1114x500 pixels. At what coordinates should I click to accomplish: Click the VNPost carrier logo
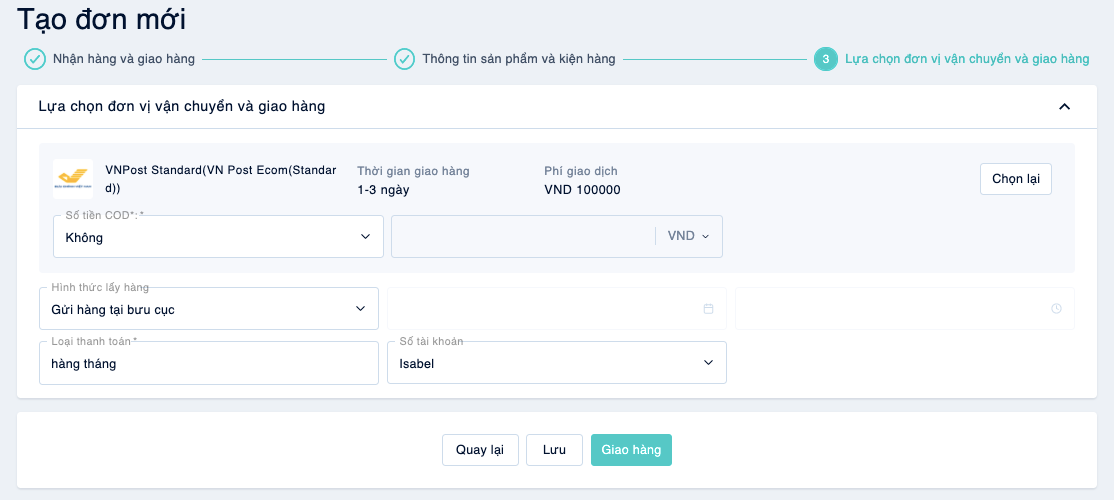point(73,179)
